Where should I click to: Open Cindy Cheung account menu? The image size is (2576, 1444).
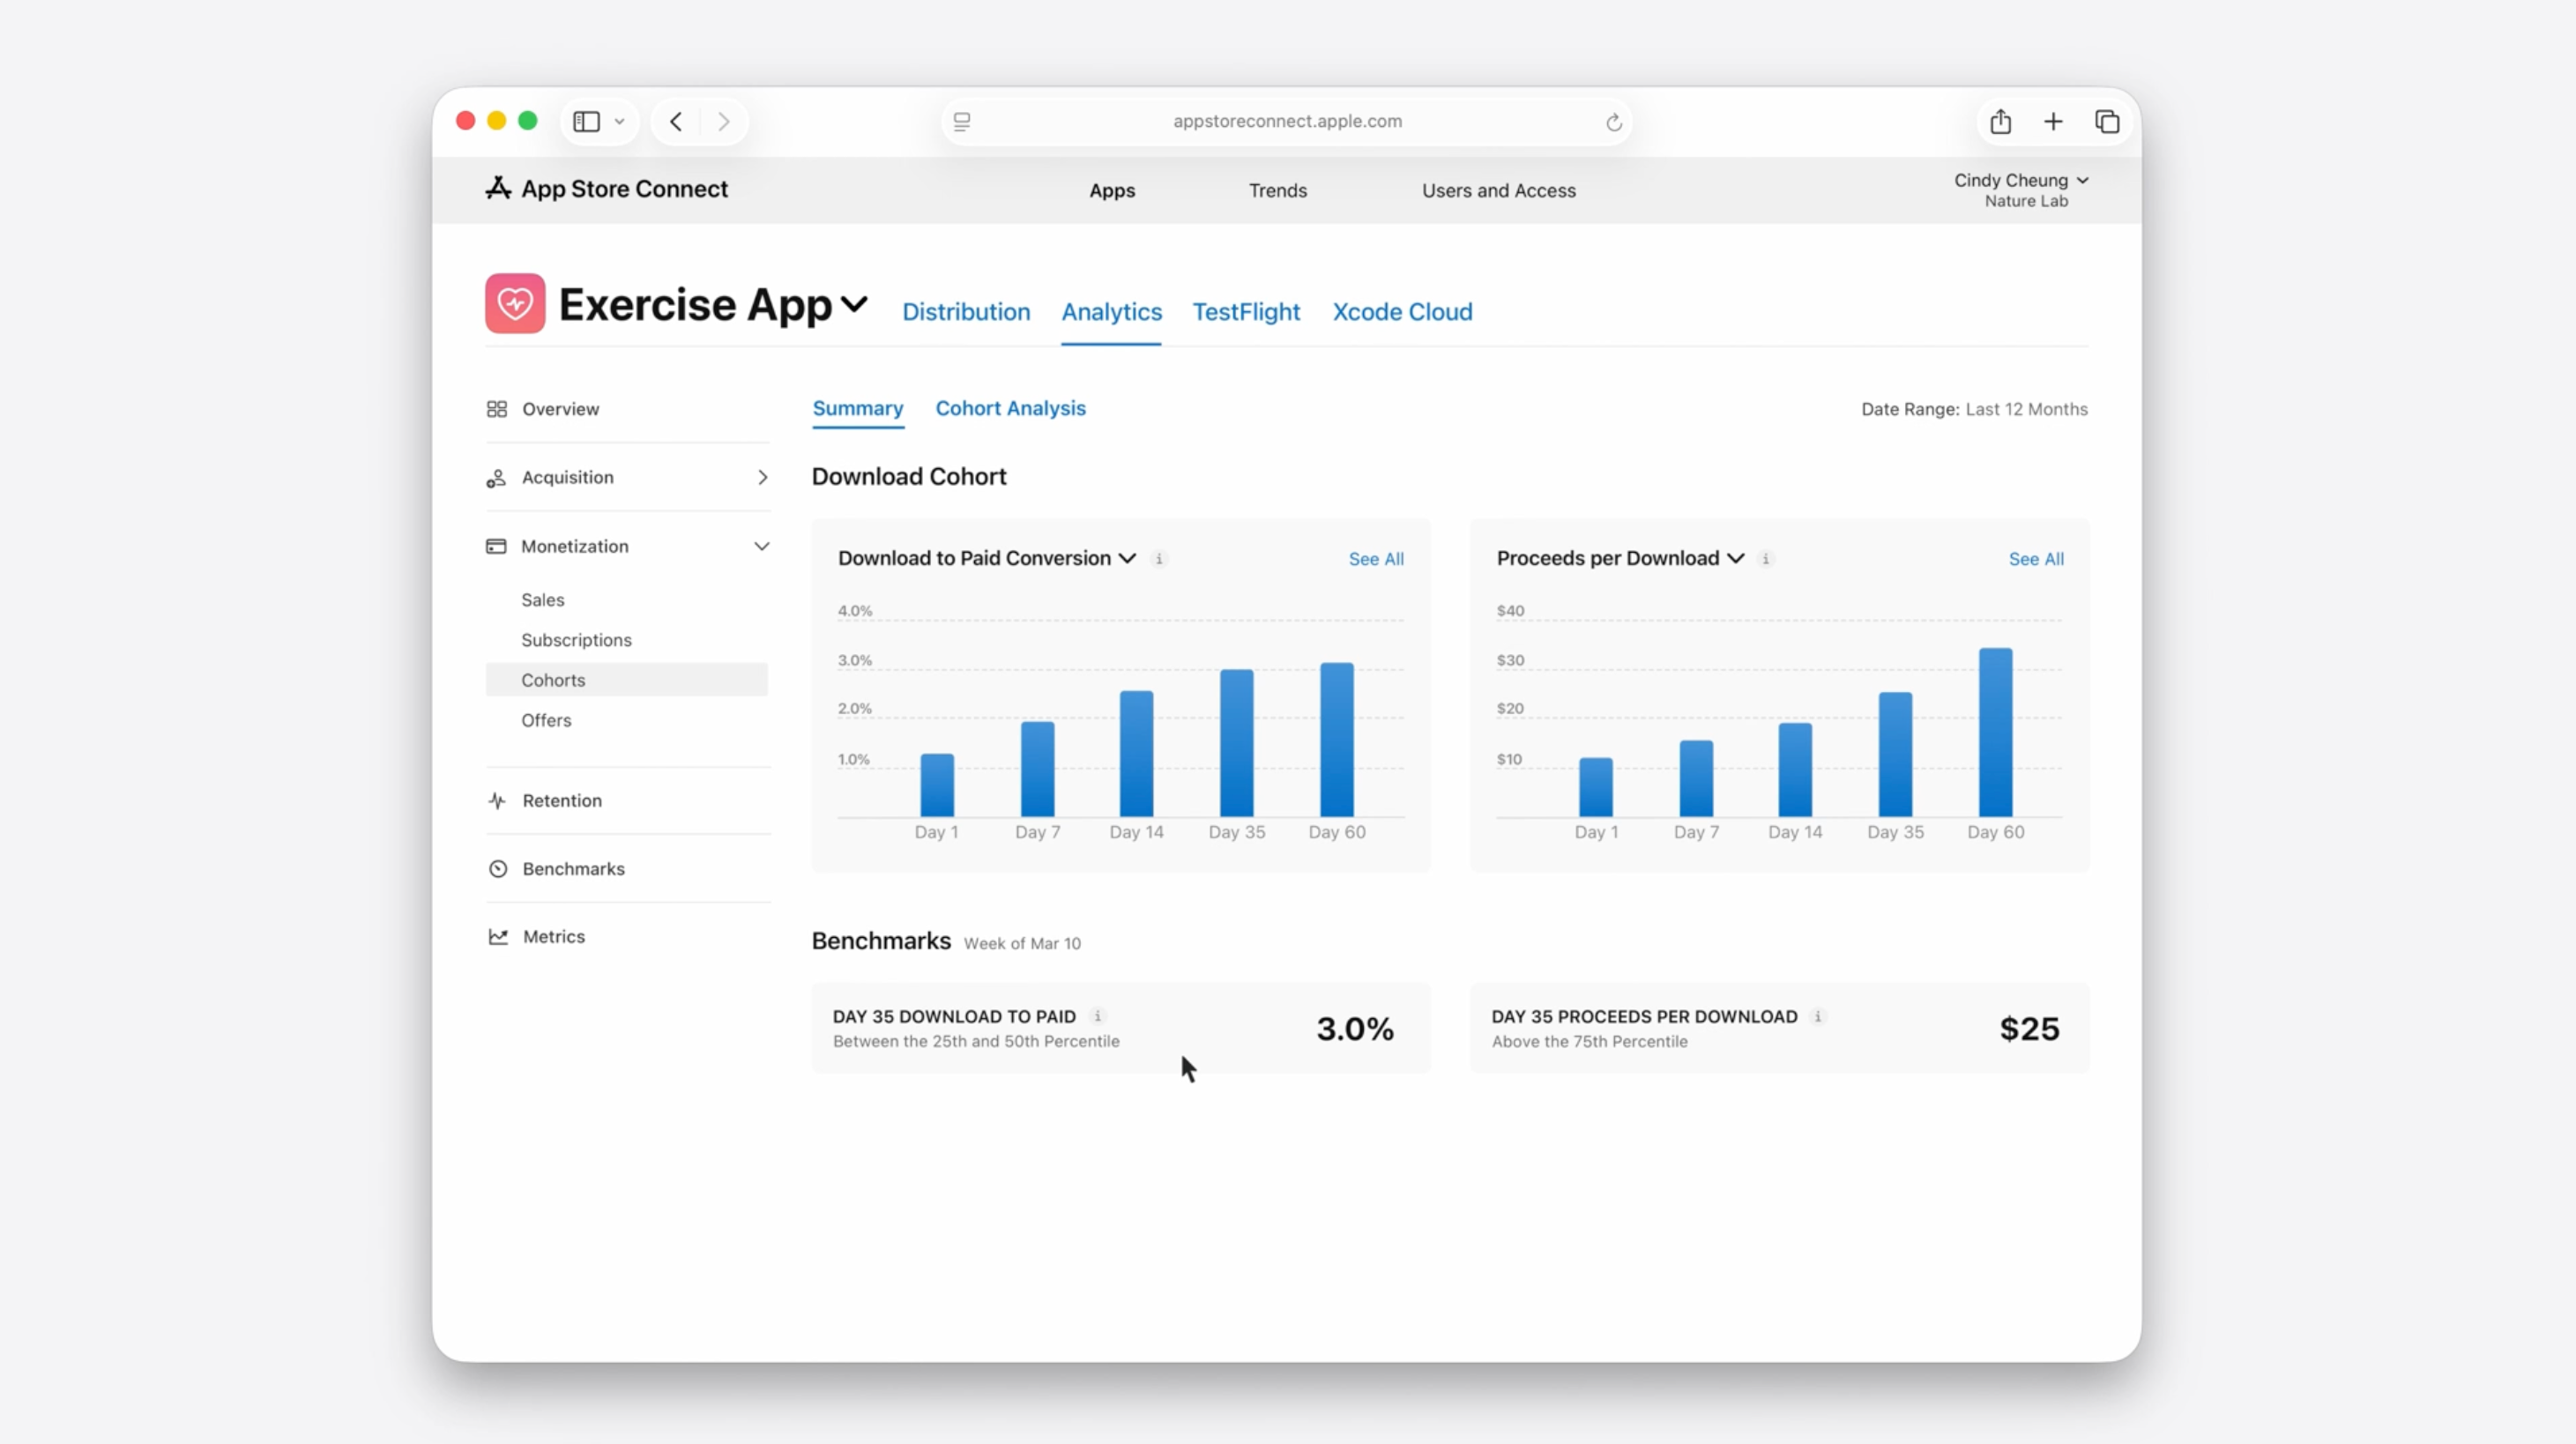[x=2020, y=181]
